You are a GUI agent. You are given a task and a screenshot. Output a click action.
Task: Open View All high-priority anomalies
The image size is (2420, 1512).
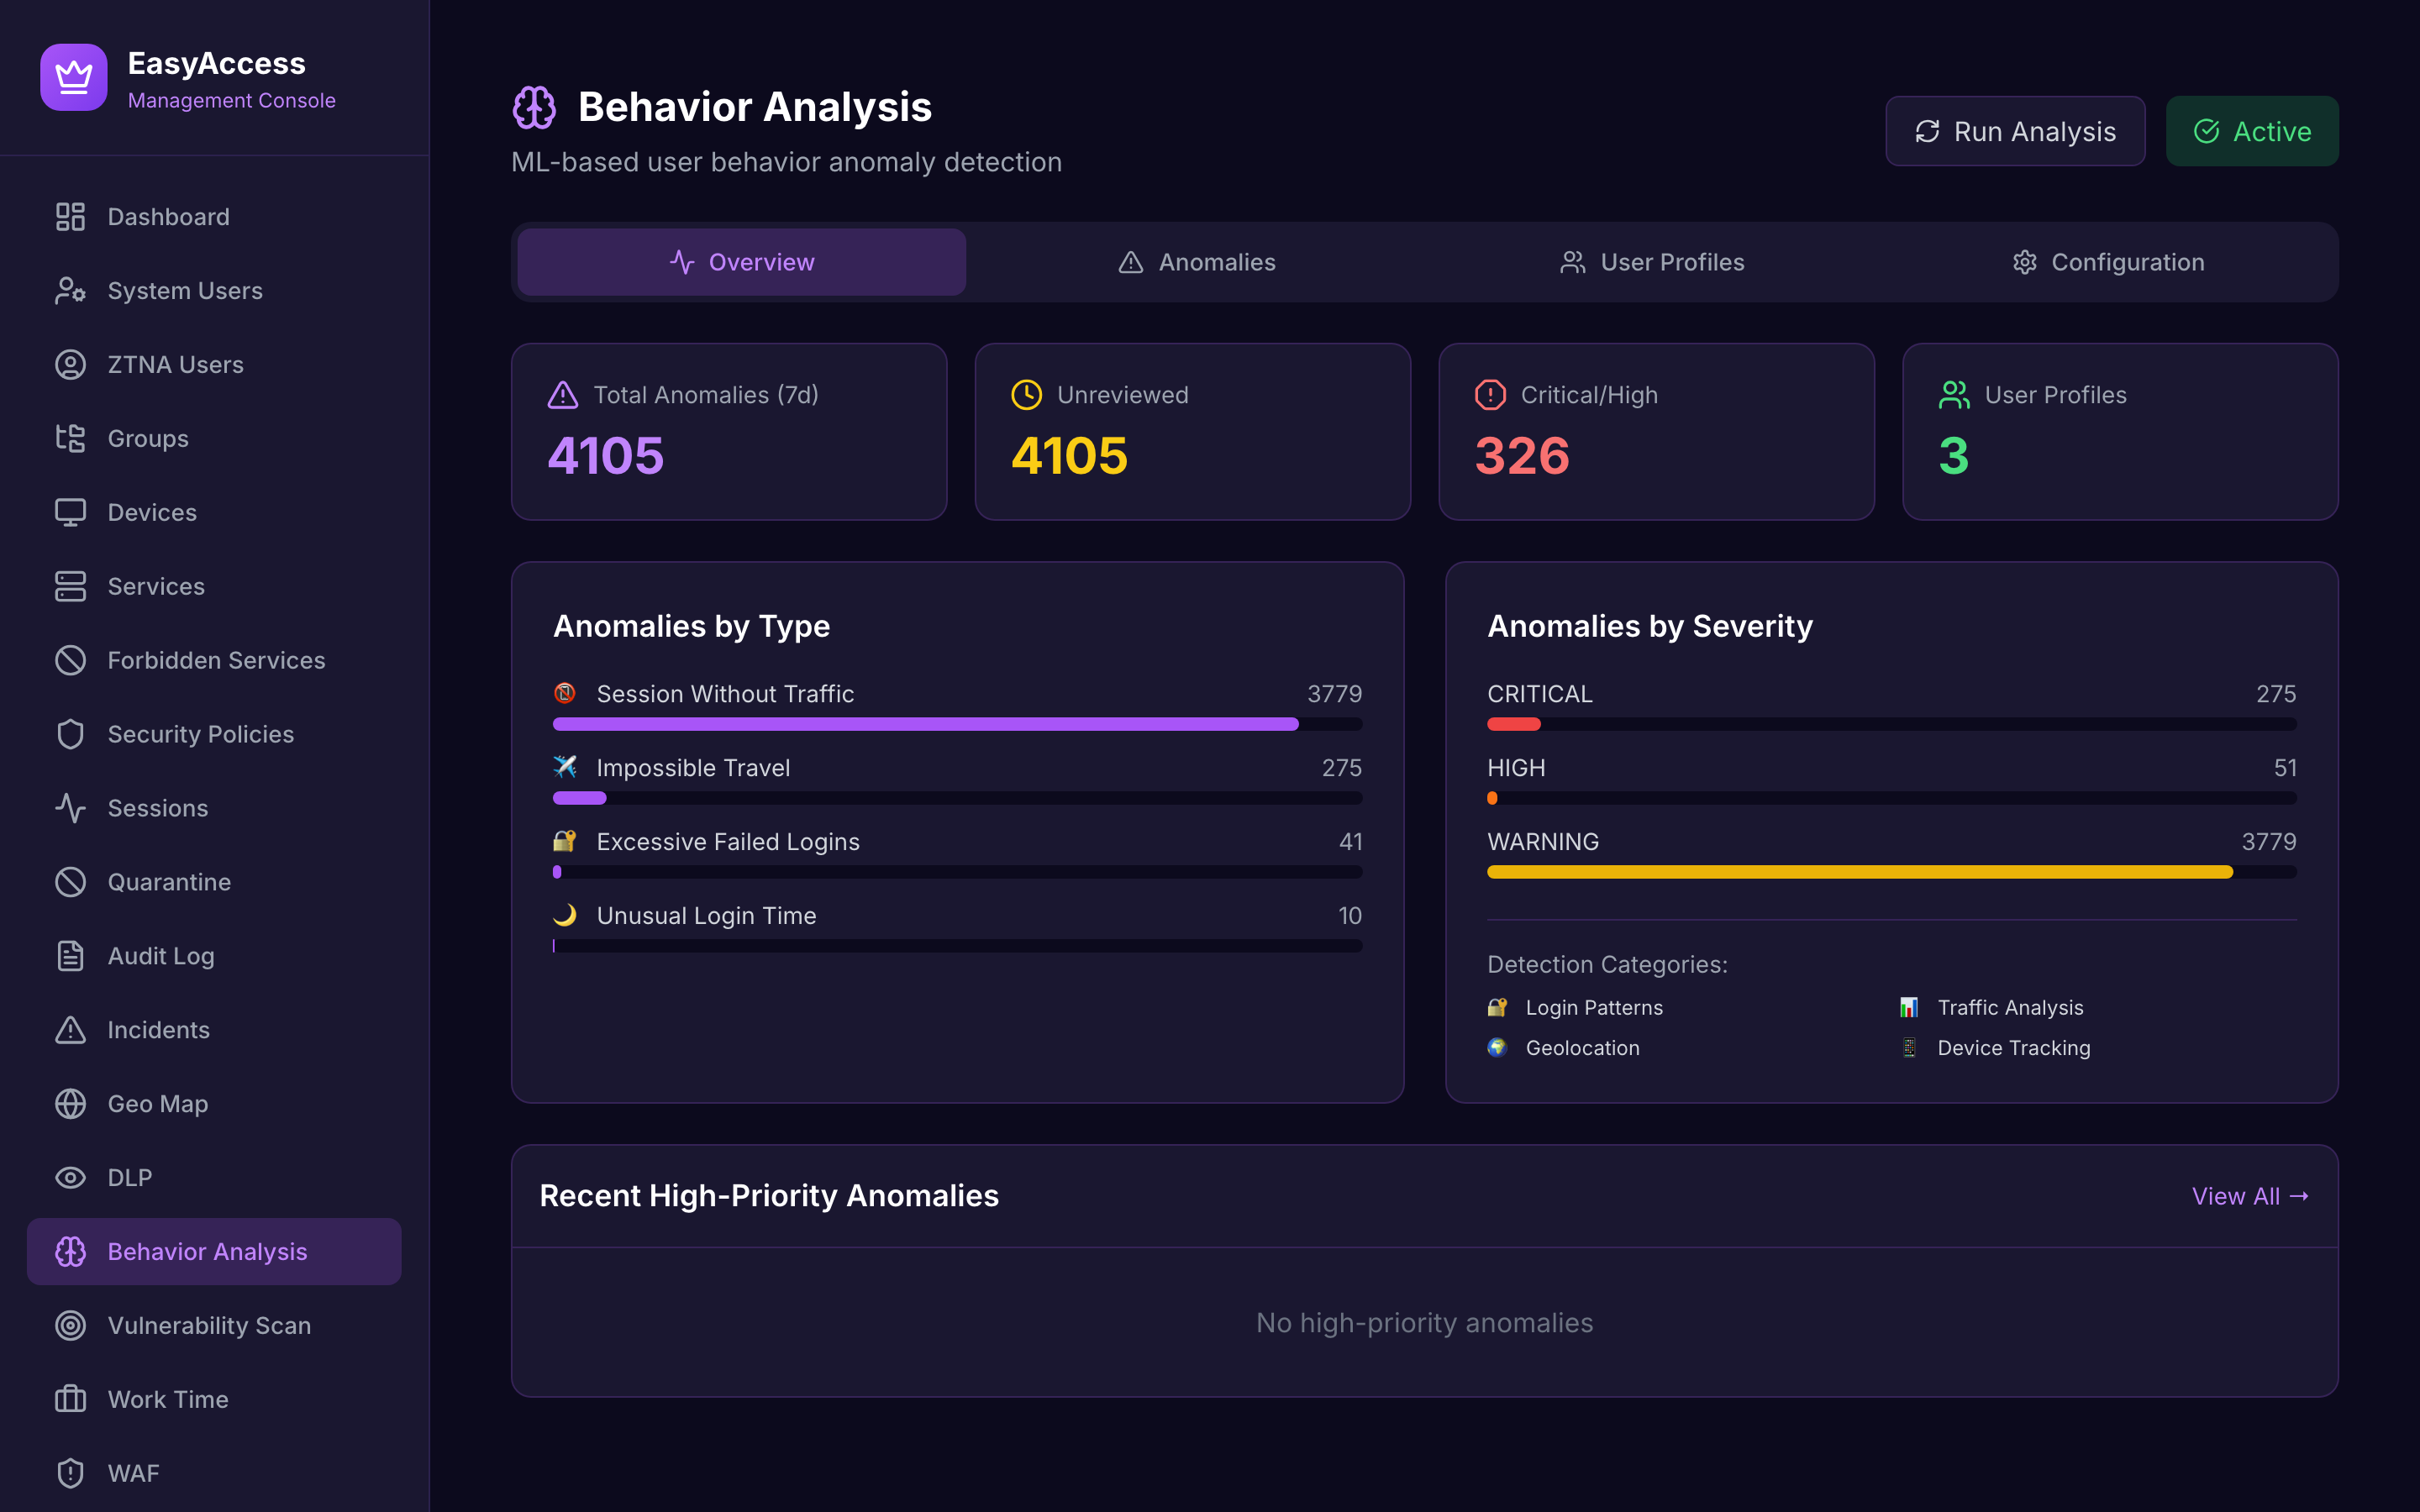2250,1195
